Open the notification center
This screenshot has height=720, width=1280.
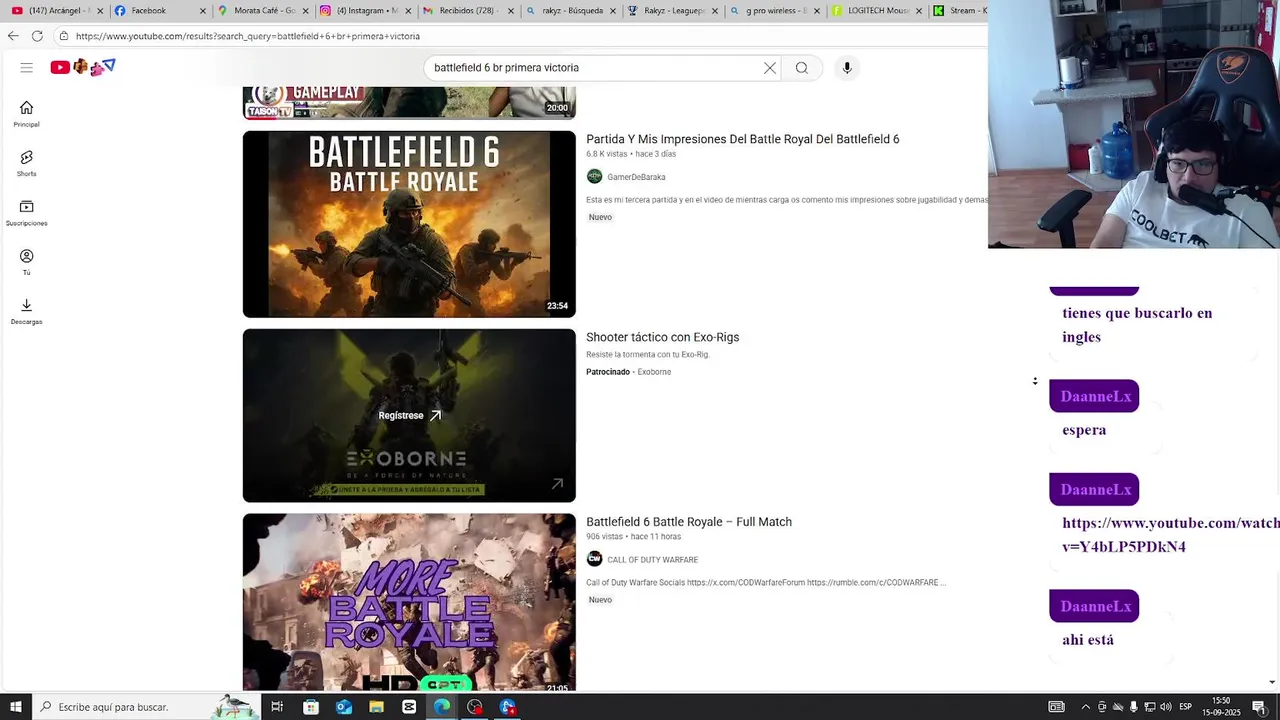click(1259, 707)
